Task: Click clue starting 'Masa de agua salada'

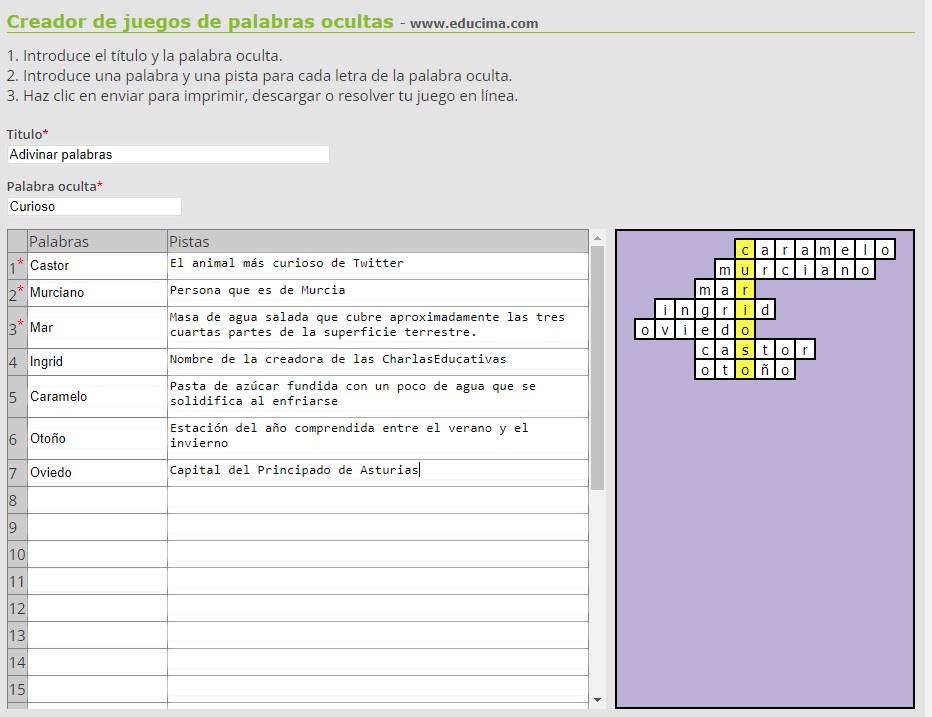Action: (378, 328)
